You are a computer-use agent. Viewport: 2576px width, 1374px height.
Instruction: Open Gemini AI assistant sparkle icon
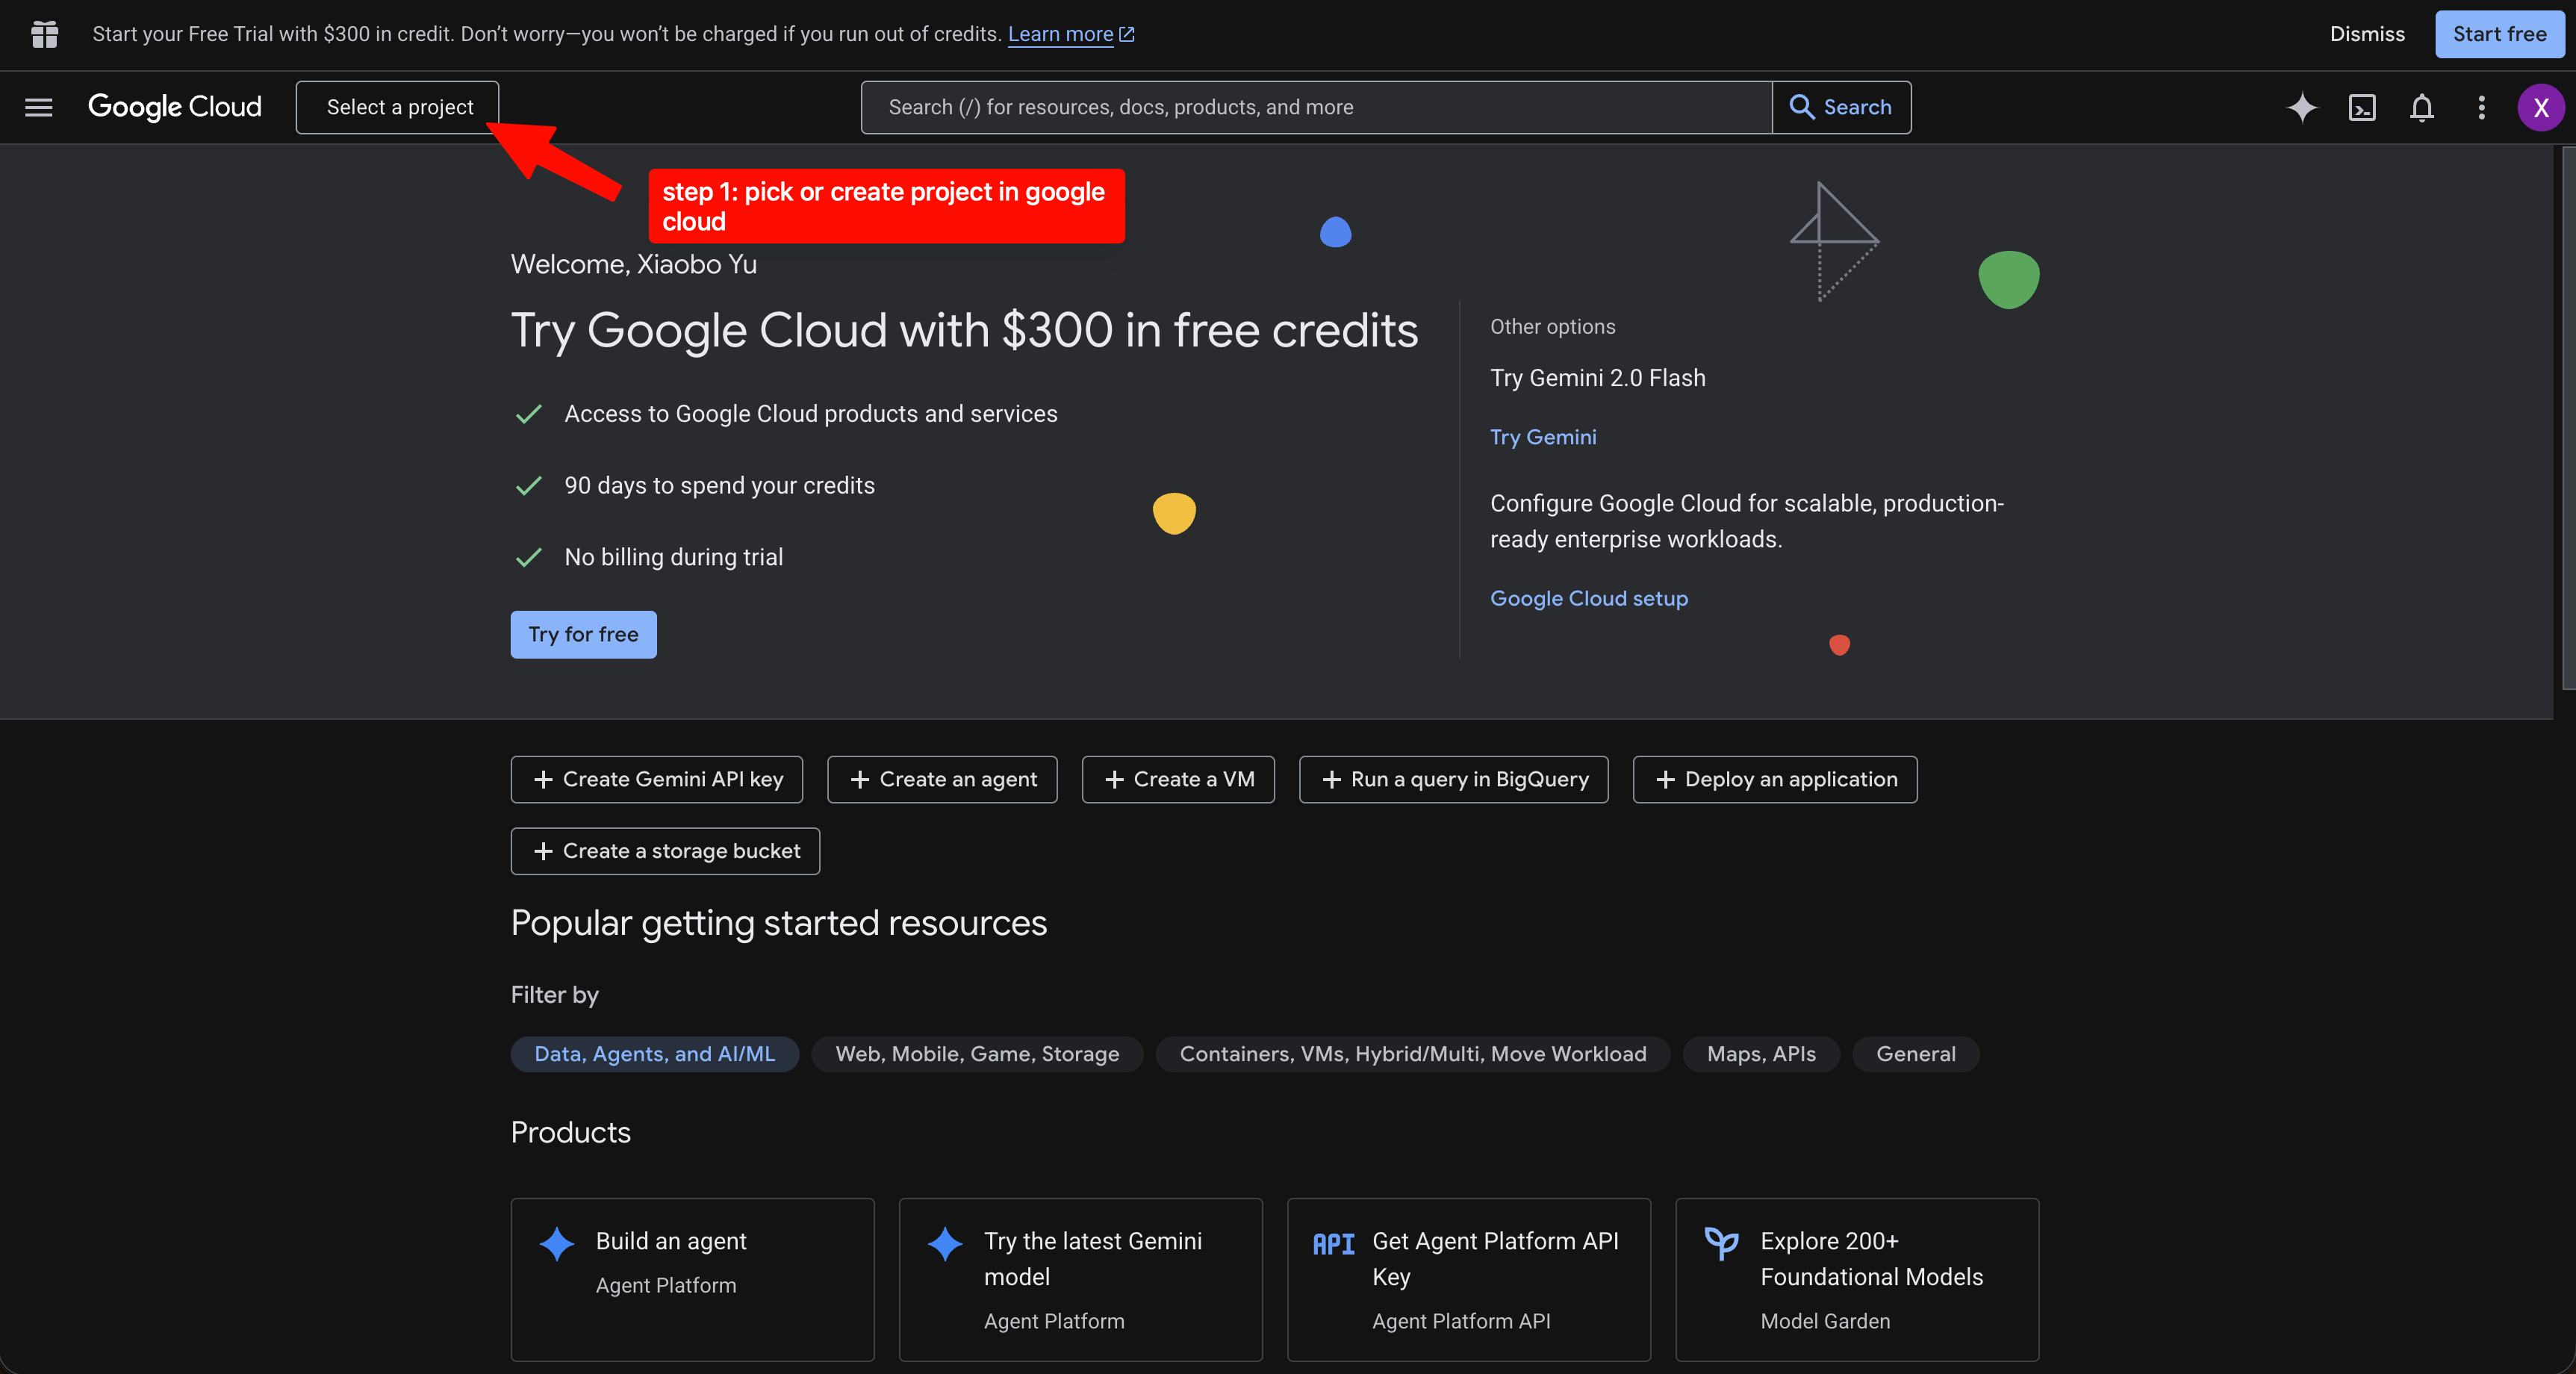(2302, 107)
